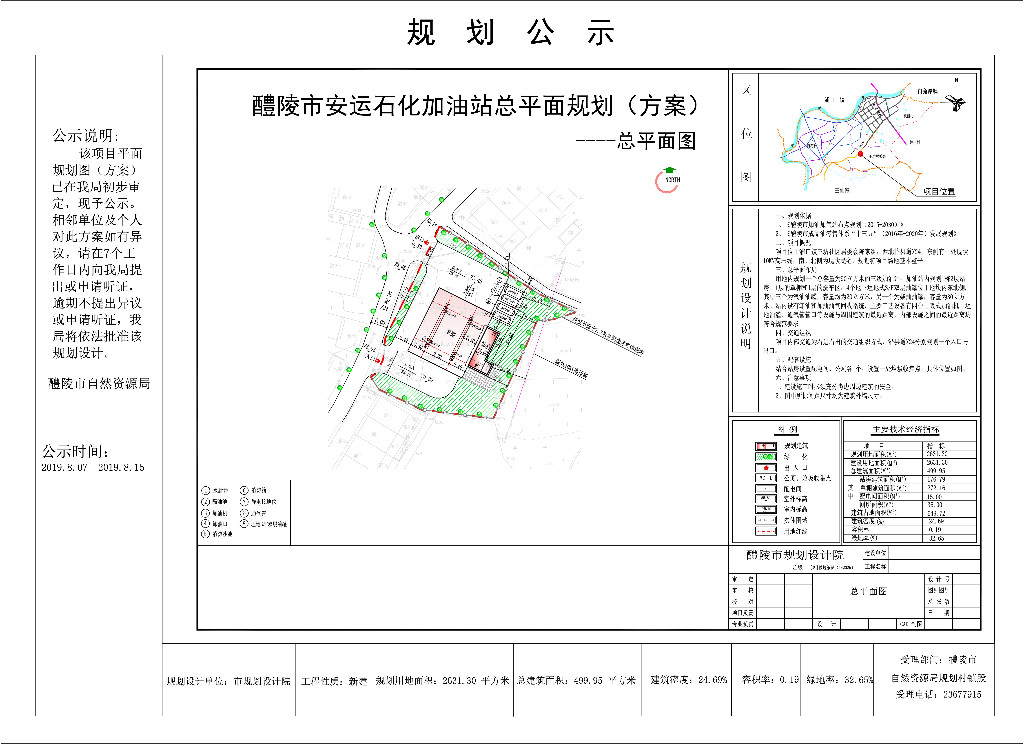
Task: Click the 醴陵市安运石化加油站总平面规划 title
Action: pos(474,106)
